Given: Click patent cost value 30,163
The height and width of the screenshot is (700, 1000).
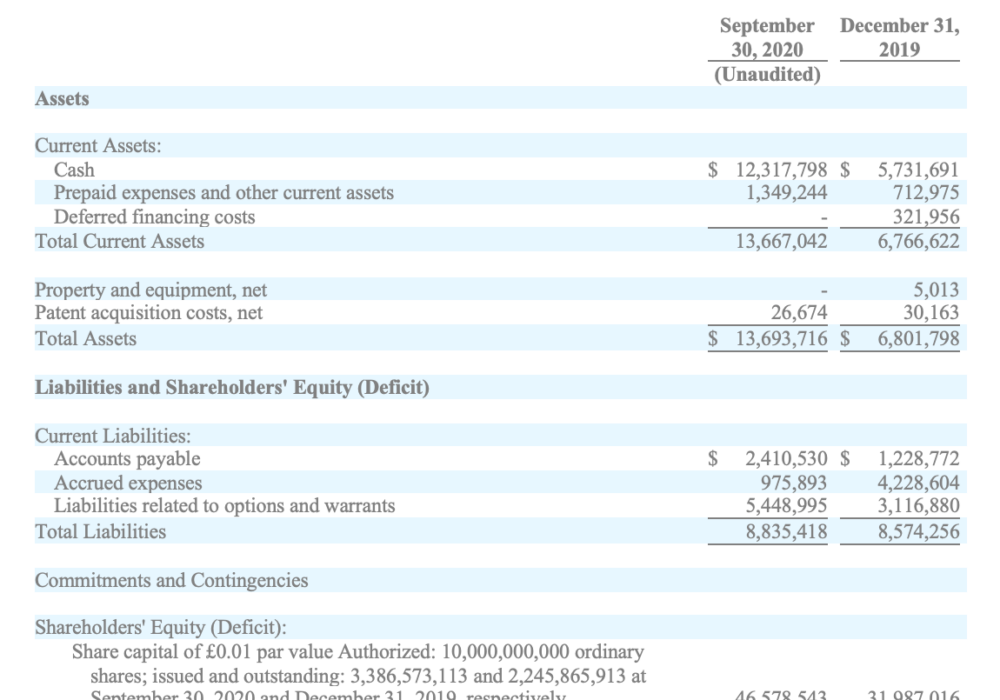Looking at the screenshot, I should tap(931, 313).
